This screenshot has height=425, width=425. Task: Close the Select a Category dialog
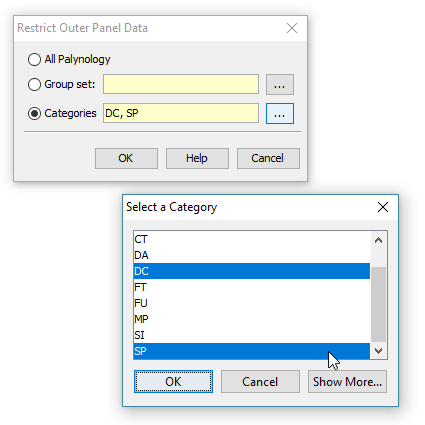click(x=383, y=207)
